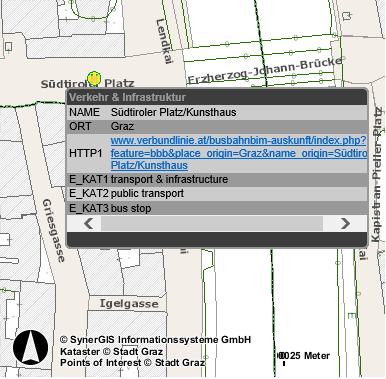Viewport: 386px width, 379px height.
Task: Select the name value Südtiroler Platz/Kunsthaus
Action: click(x=174, y=112)
